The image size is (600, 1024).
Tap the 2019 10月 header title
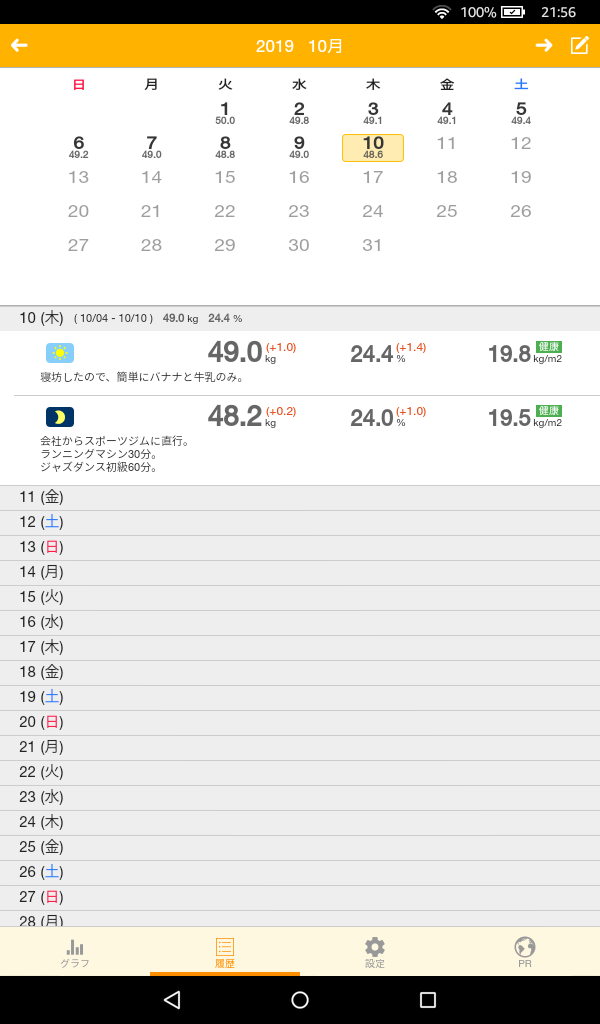[299, 46]
